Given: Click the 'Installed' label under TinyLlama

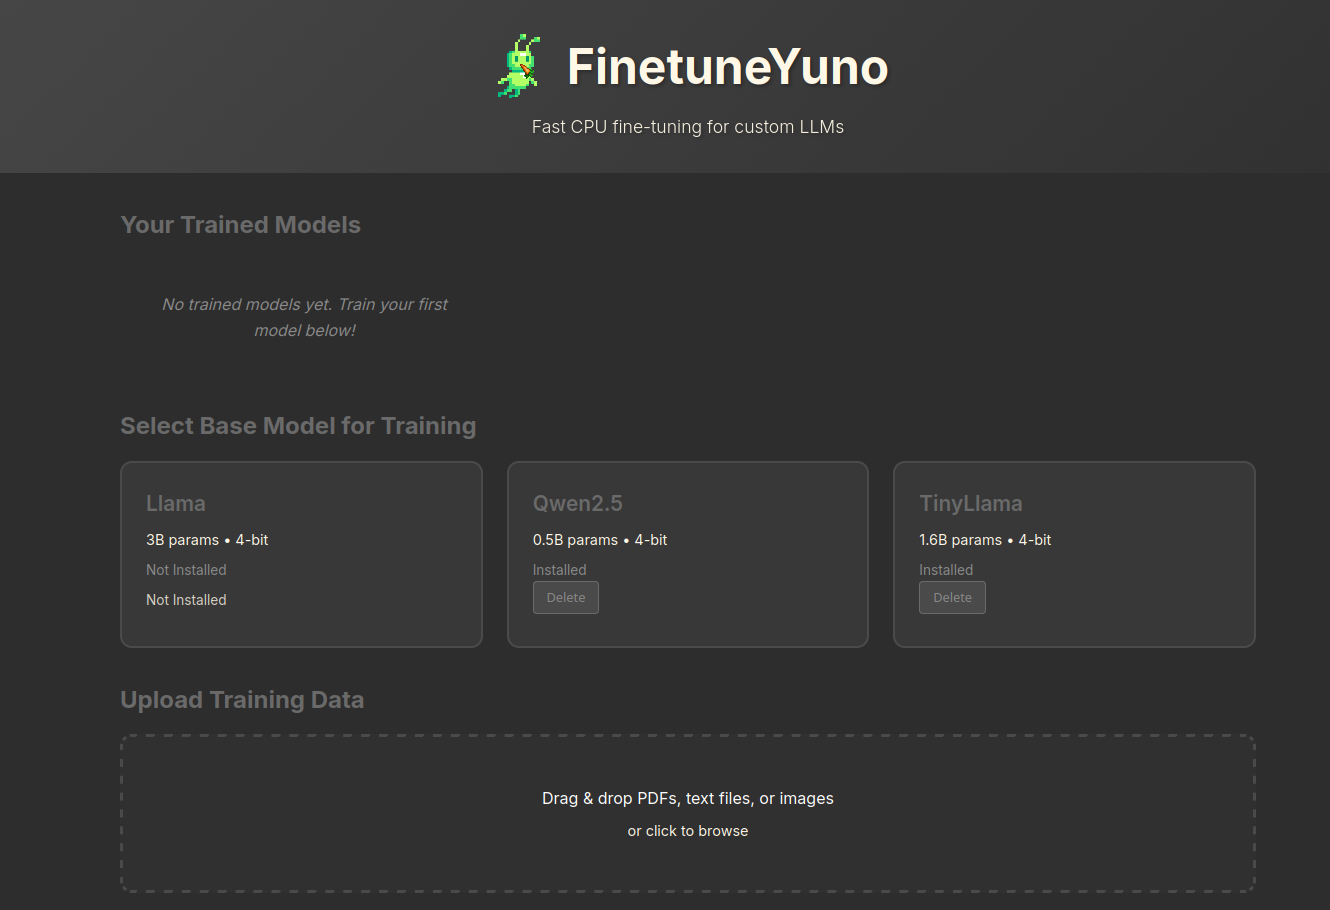Looking at the screenshot, I should tap(945, 569).
